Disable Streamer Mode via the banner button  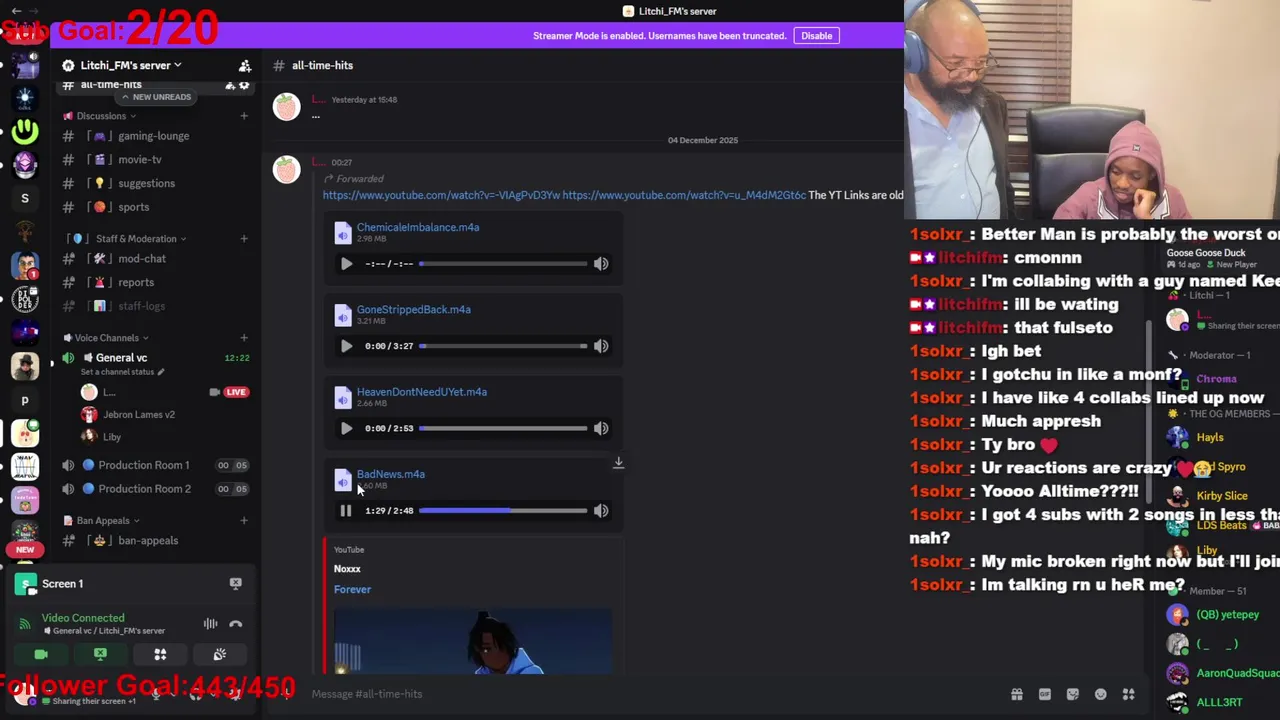point(816,36)
